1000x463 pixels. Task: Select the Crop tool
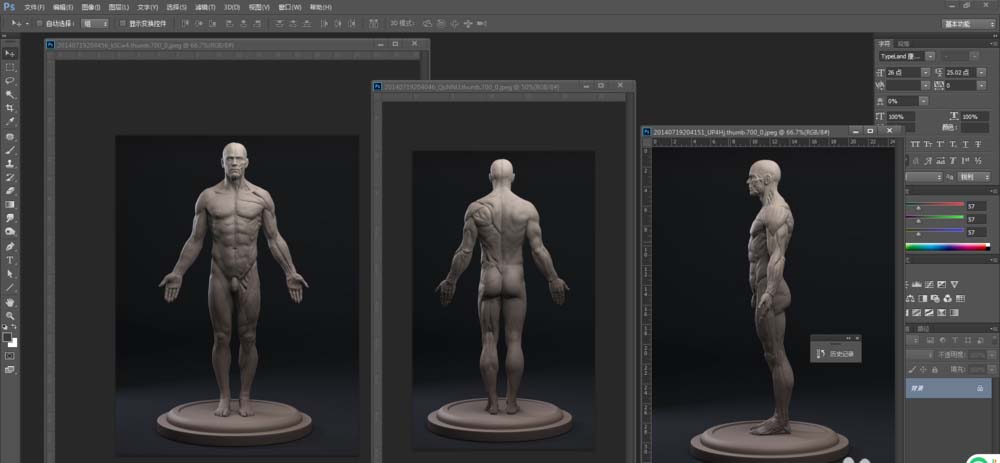[x=10, y=107]
